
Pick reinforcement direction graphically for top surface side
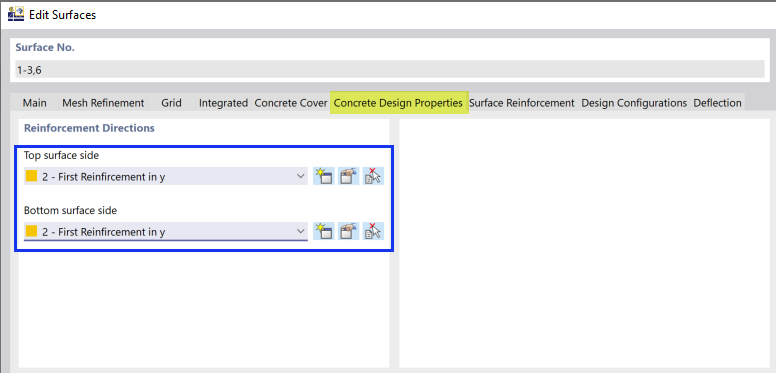[x=374, y=176]
